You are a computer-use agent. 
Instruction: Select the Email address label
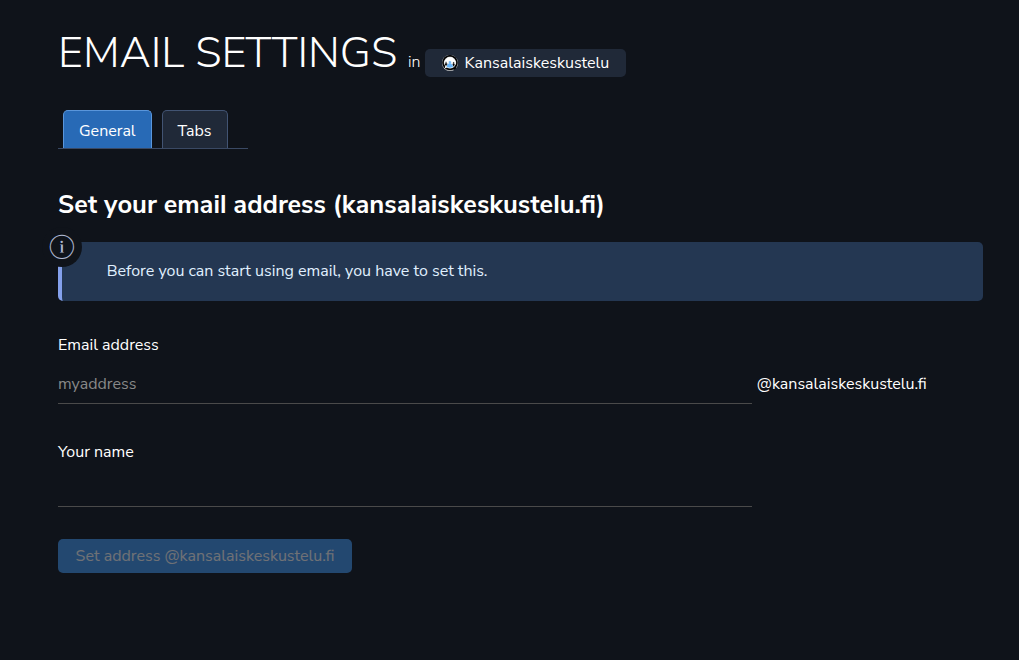(x=109, y=345)
